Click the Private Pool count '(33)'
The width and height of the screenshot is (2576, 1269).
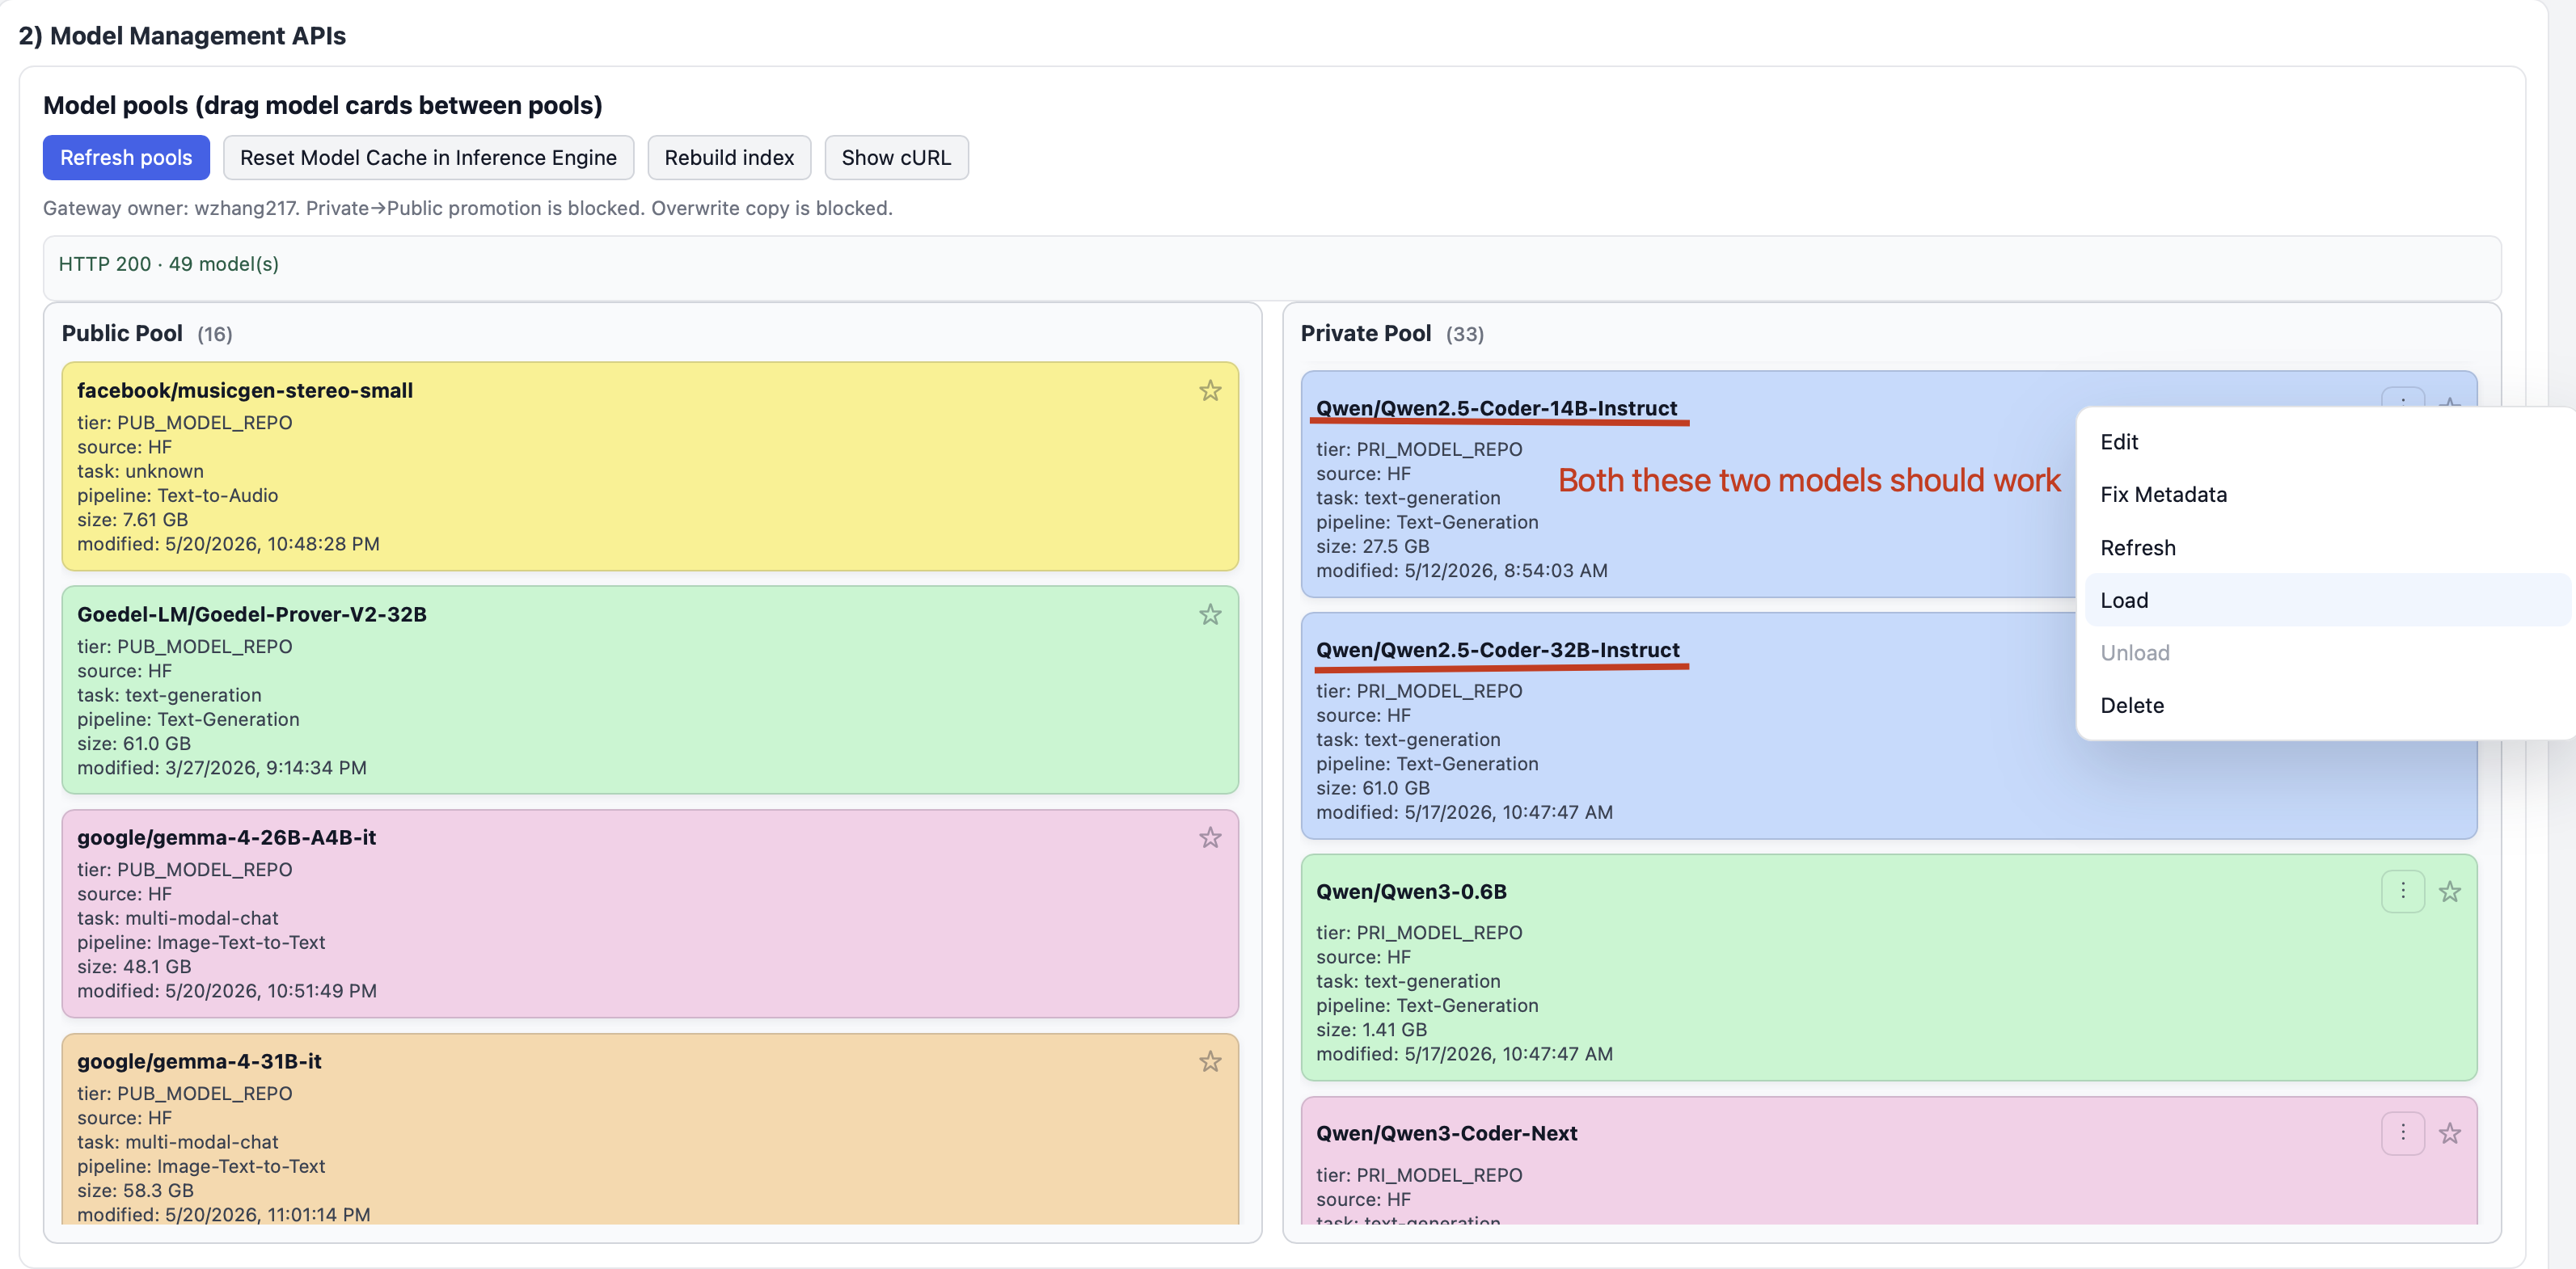(x=1465, y=335)
